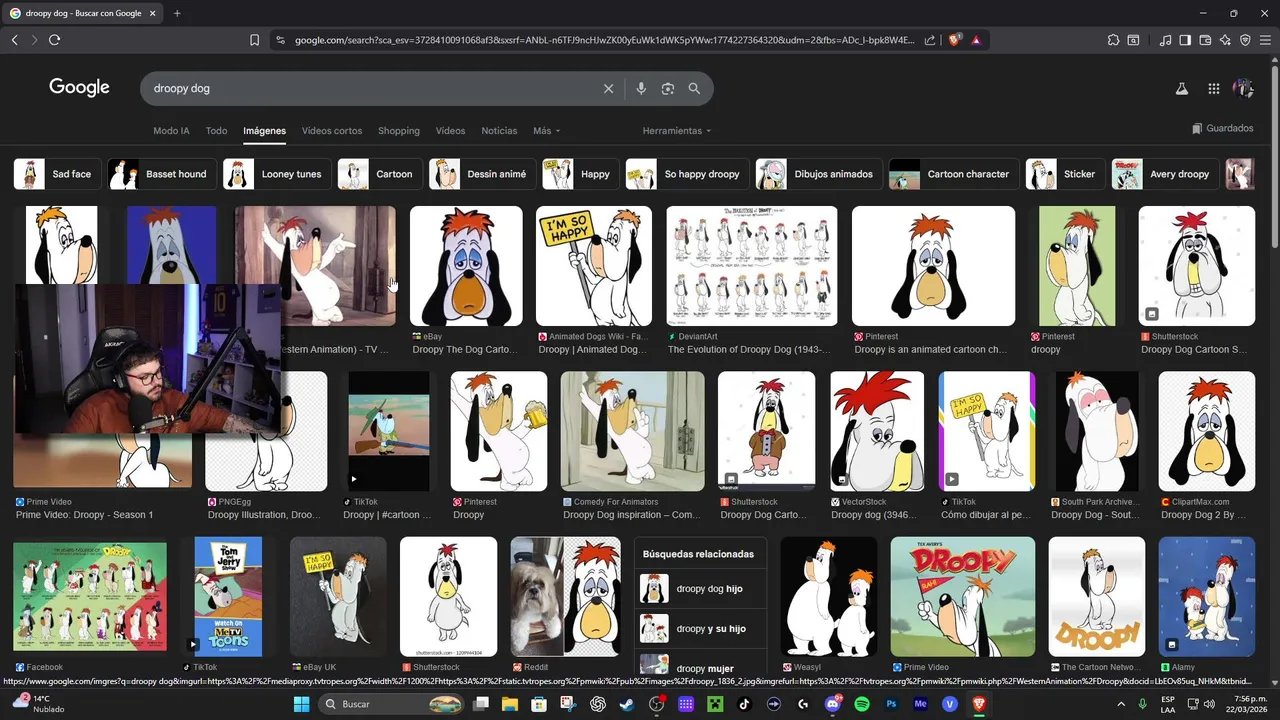The height and width of the screenshot is (720, 1280).
Task: Open the South Park Archive Droopy image
Action: pos(1097,431)
